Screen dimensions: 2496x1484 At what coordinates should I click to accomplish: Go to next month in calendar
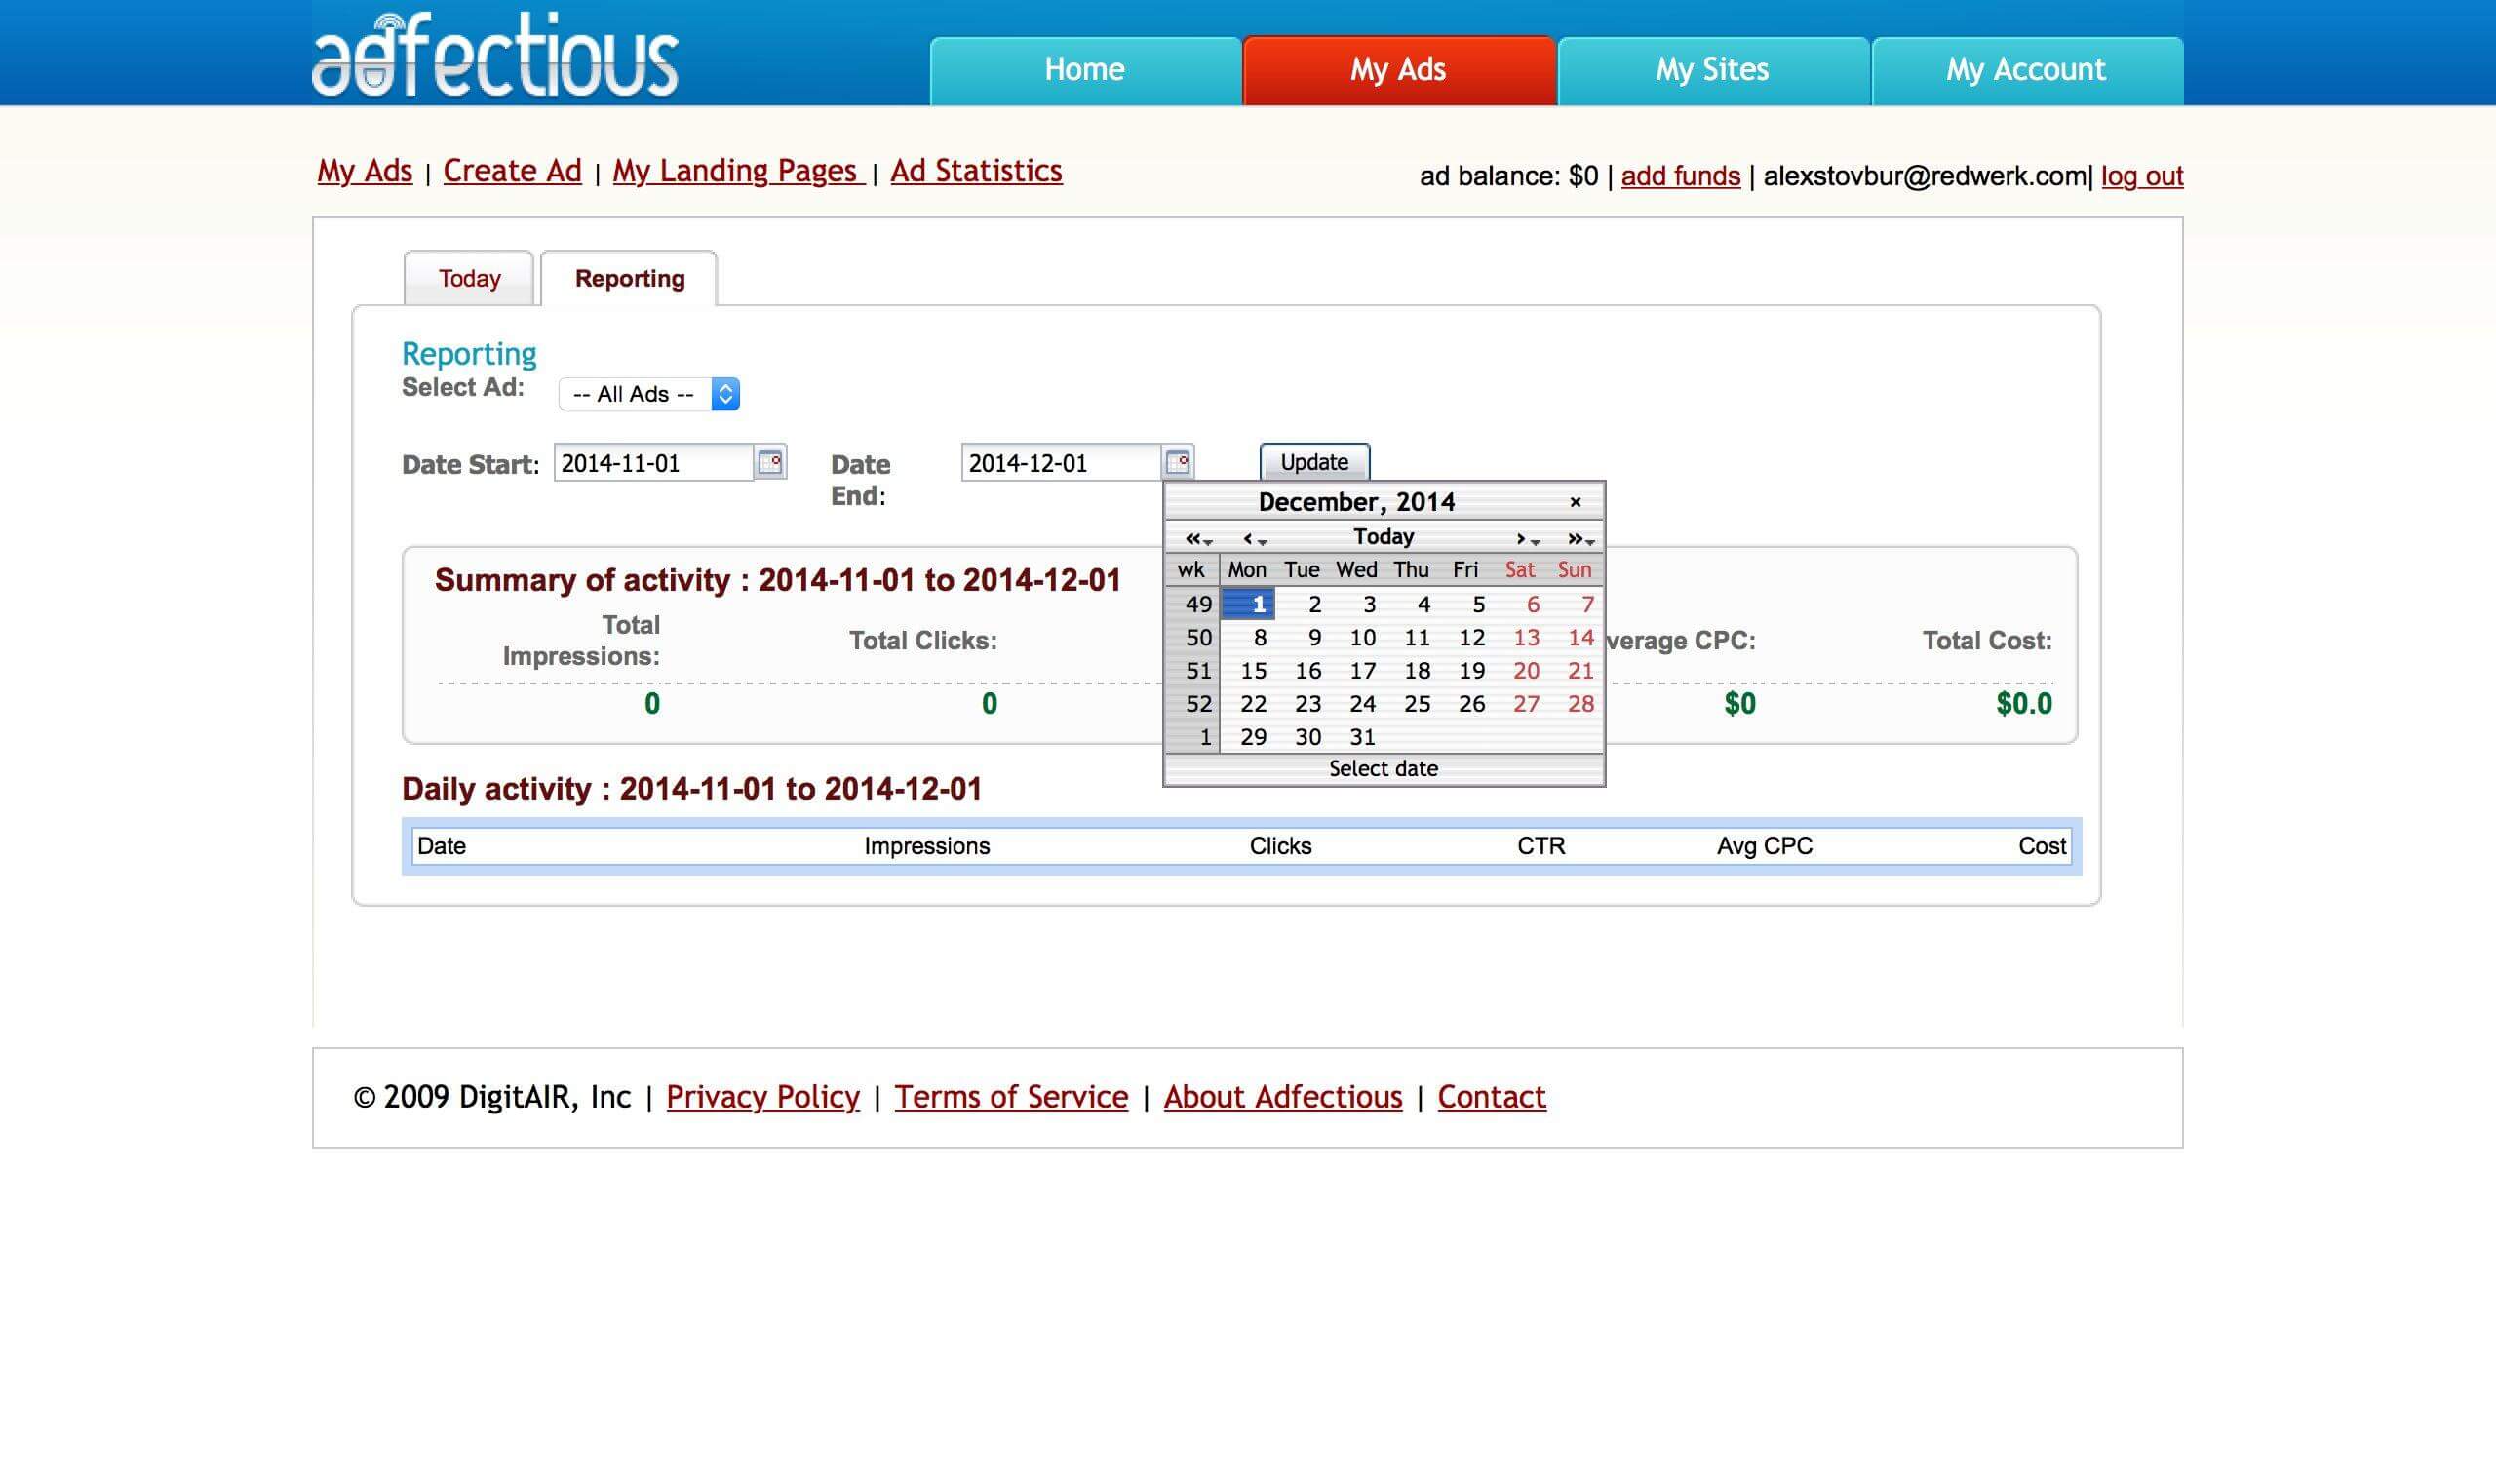(x=1527, y=538)
